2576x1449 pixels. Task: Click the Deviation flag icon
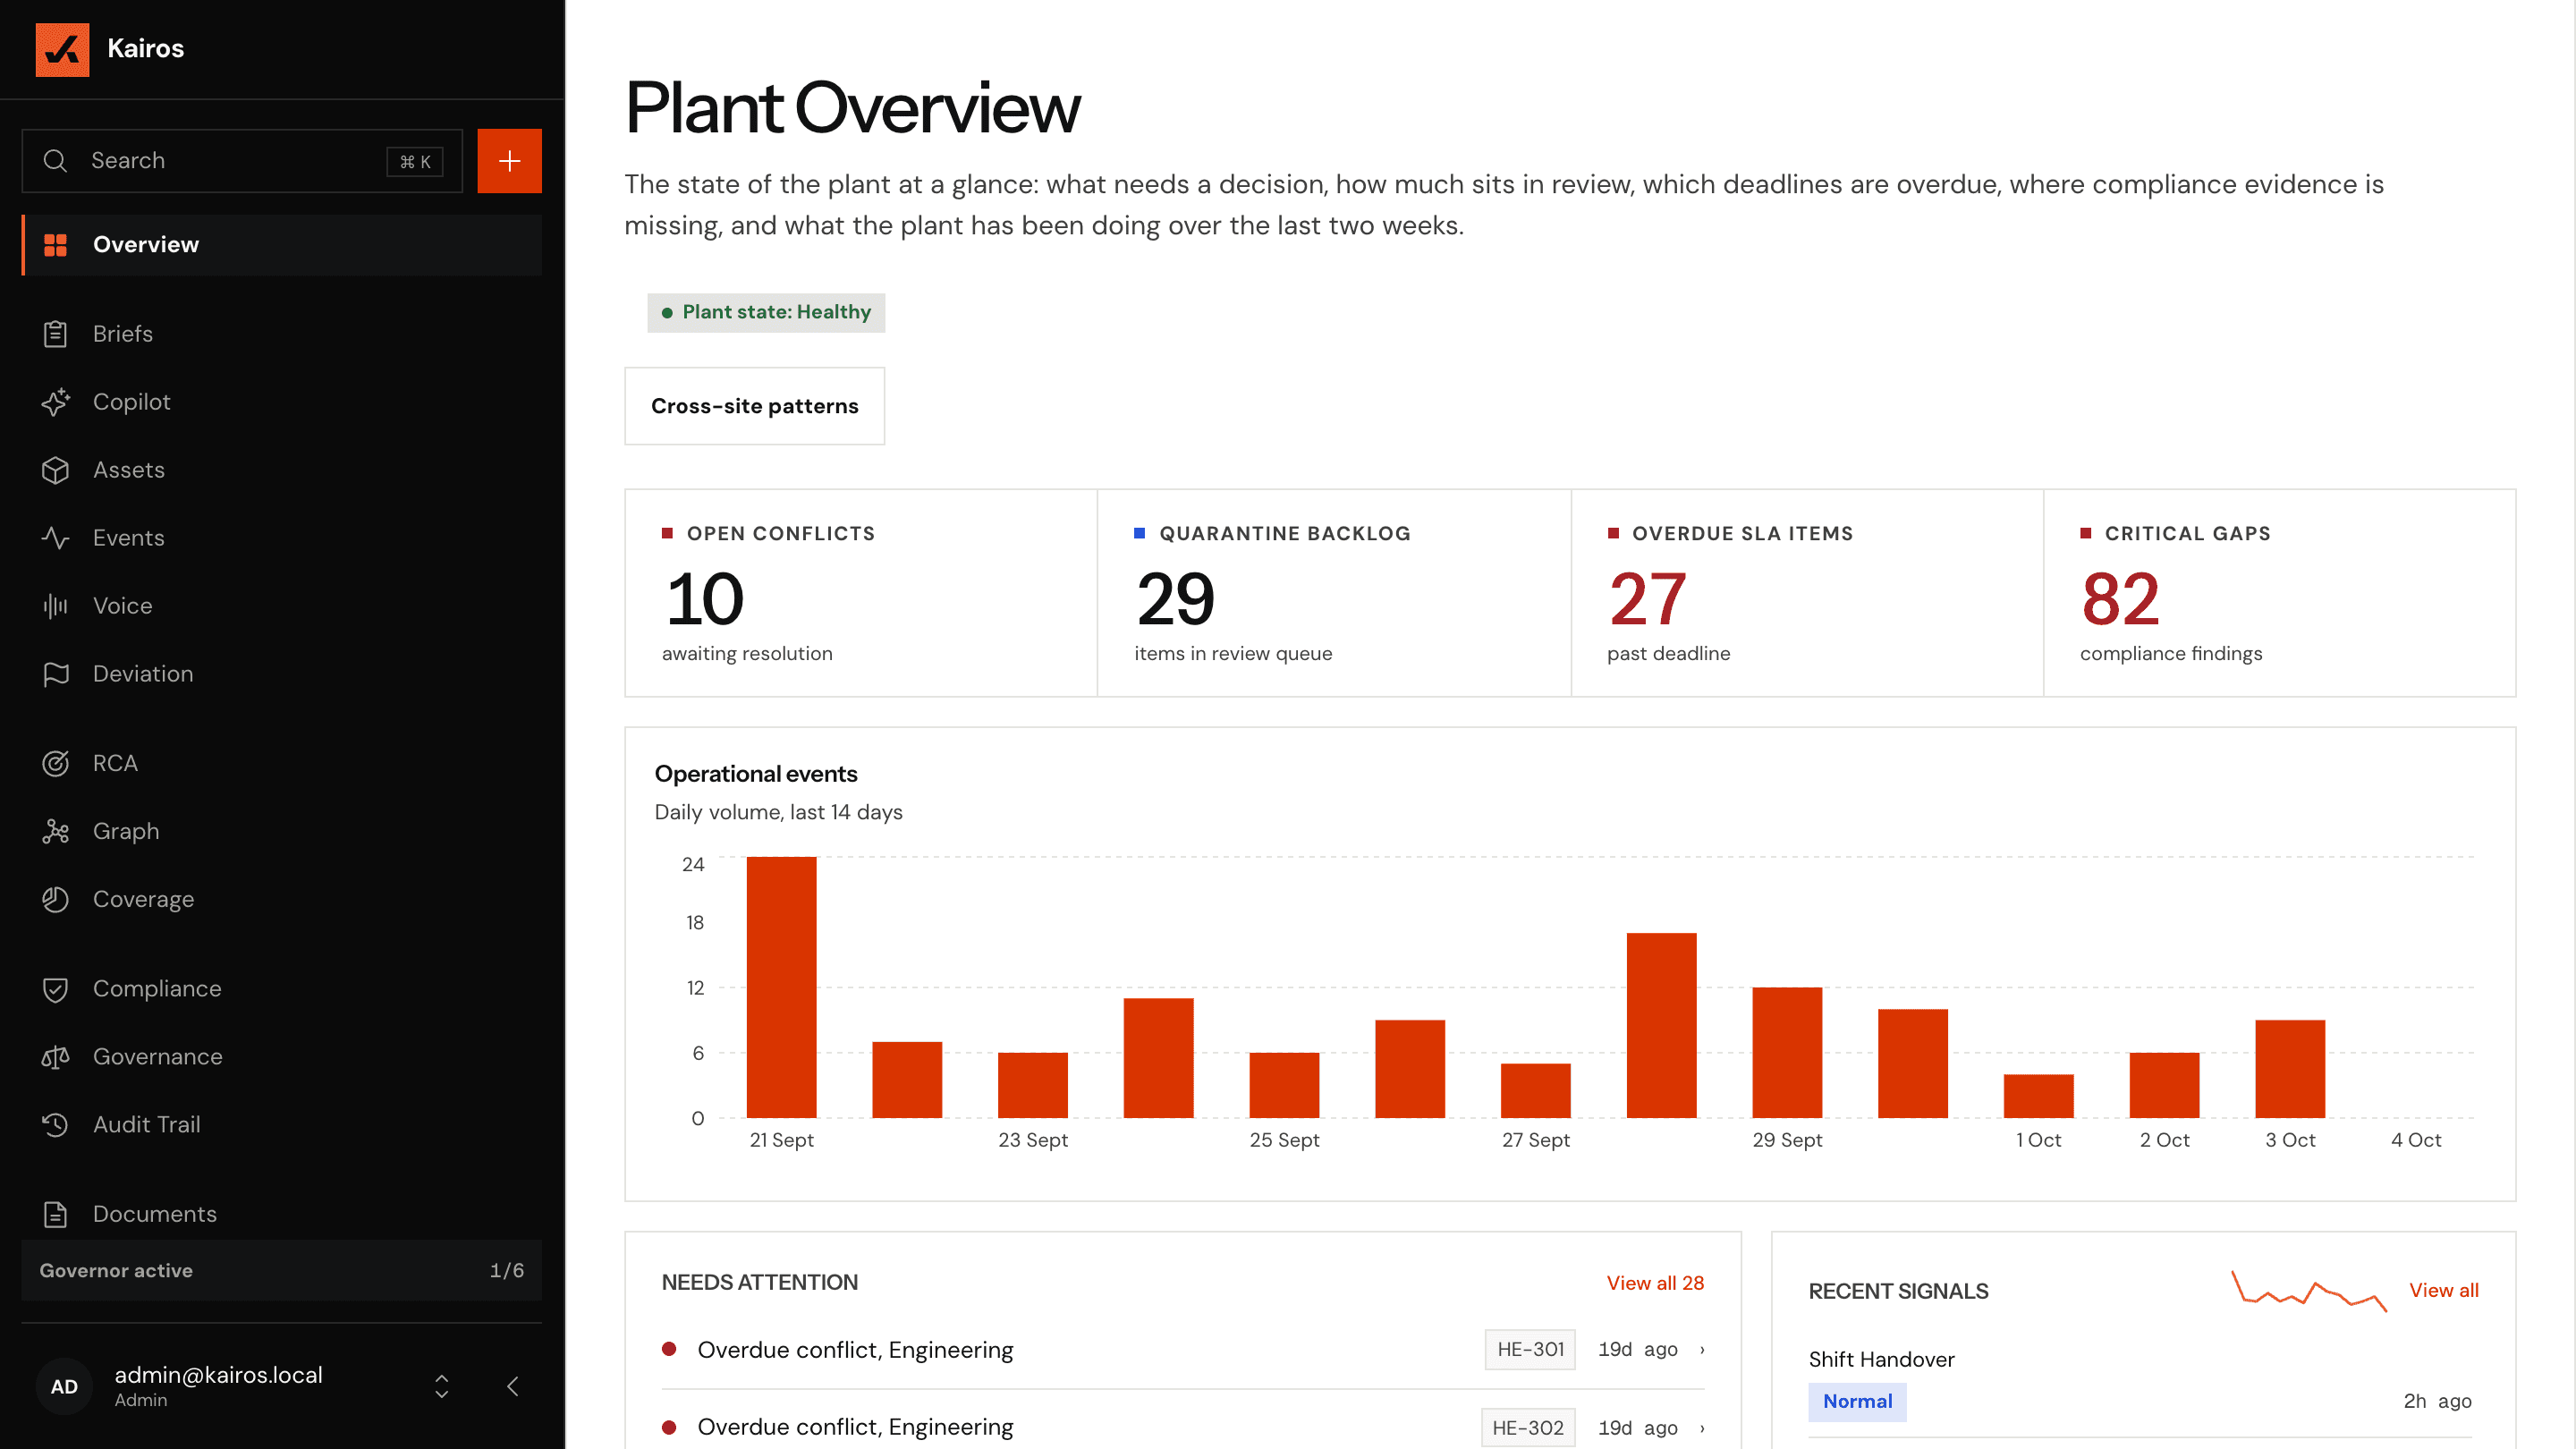[x=56, y=674]
